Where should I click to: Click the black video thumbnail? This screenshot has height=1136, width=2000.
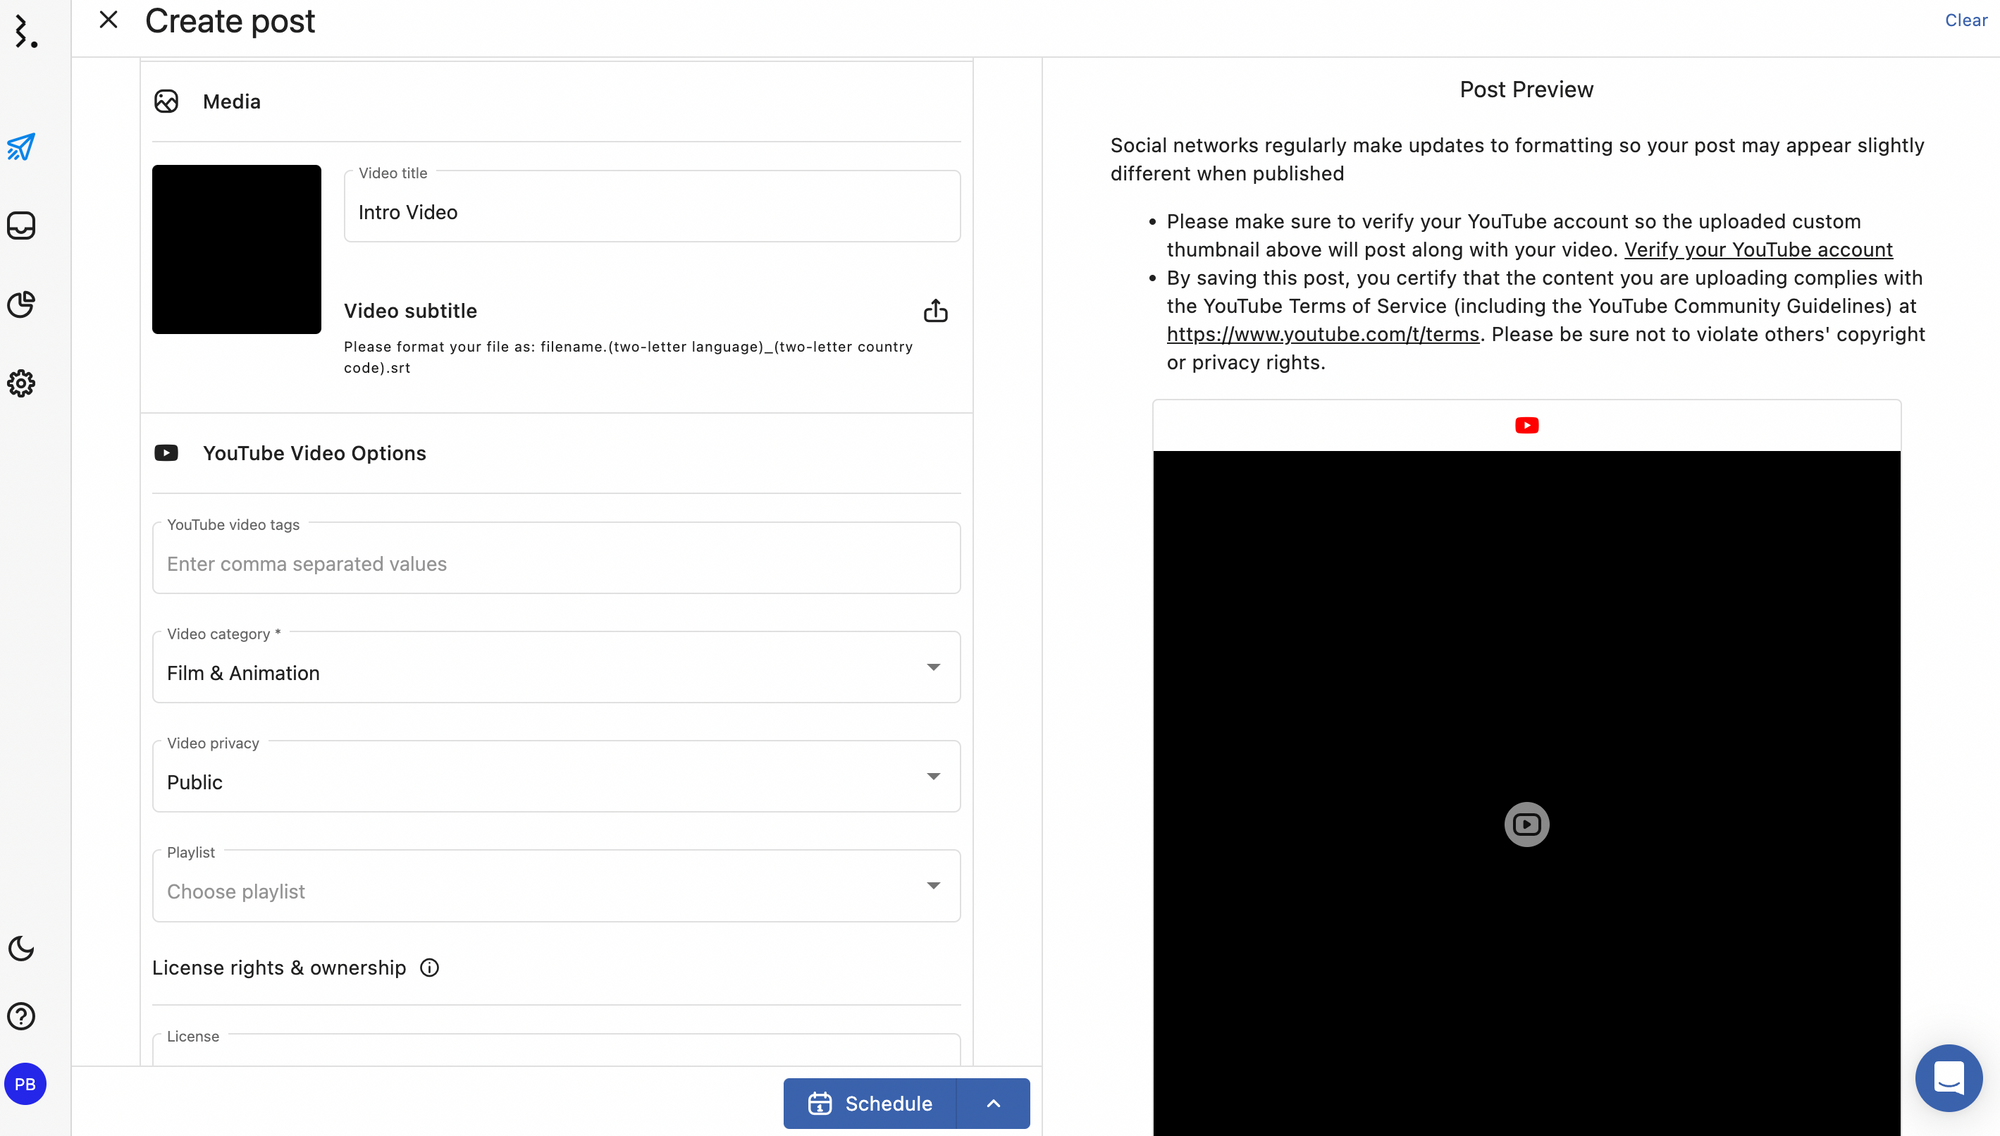click(237, 249)
